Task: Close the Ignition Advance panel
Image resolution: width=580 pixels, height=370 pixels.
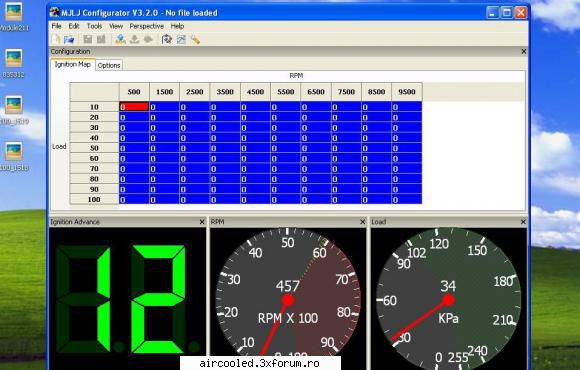Action: 202,222
